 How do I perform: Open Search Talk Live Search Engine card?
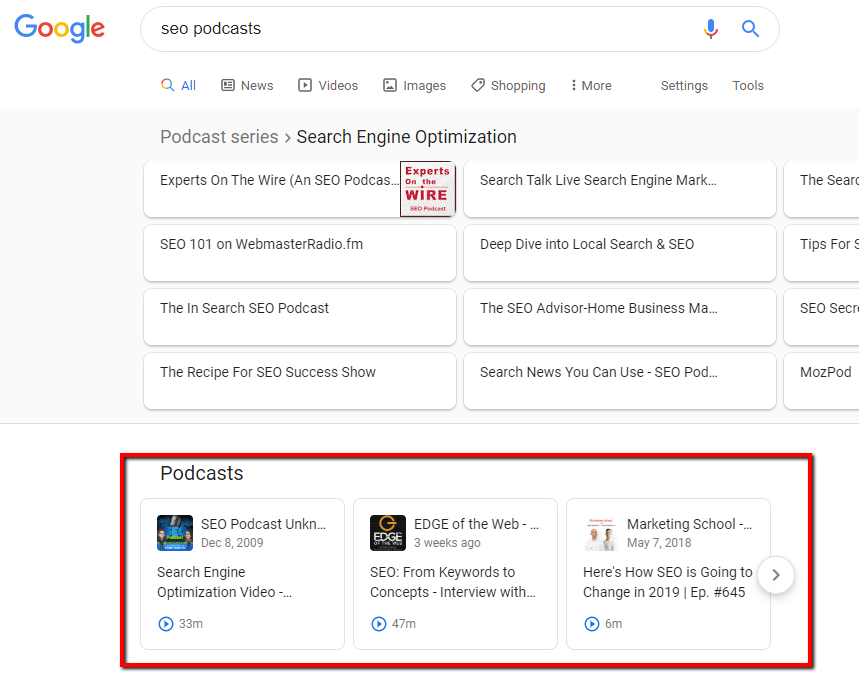(620, 189)
